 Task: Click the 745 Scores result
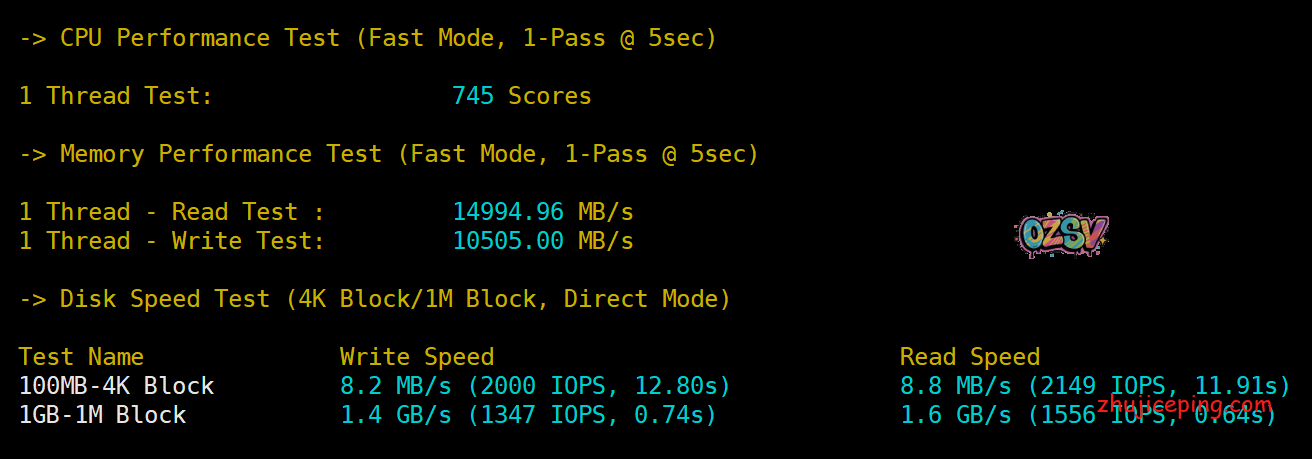coord(521,96)
